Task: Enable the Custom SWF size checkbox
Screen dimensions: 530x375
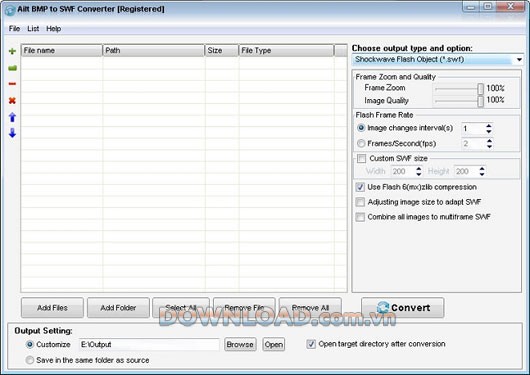Action: click(x=361, y=158)
